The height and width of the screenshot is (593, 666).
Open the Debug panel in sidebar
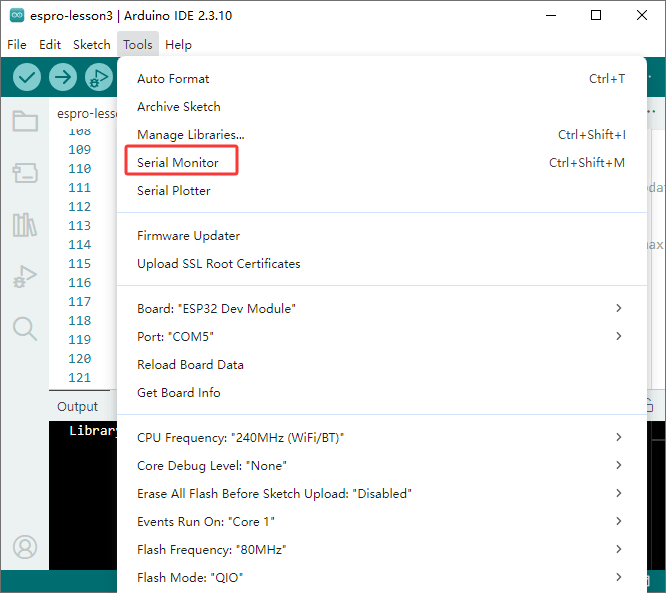pos(25,277)
